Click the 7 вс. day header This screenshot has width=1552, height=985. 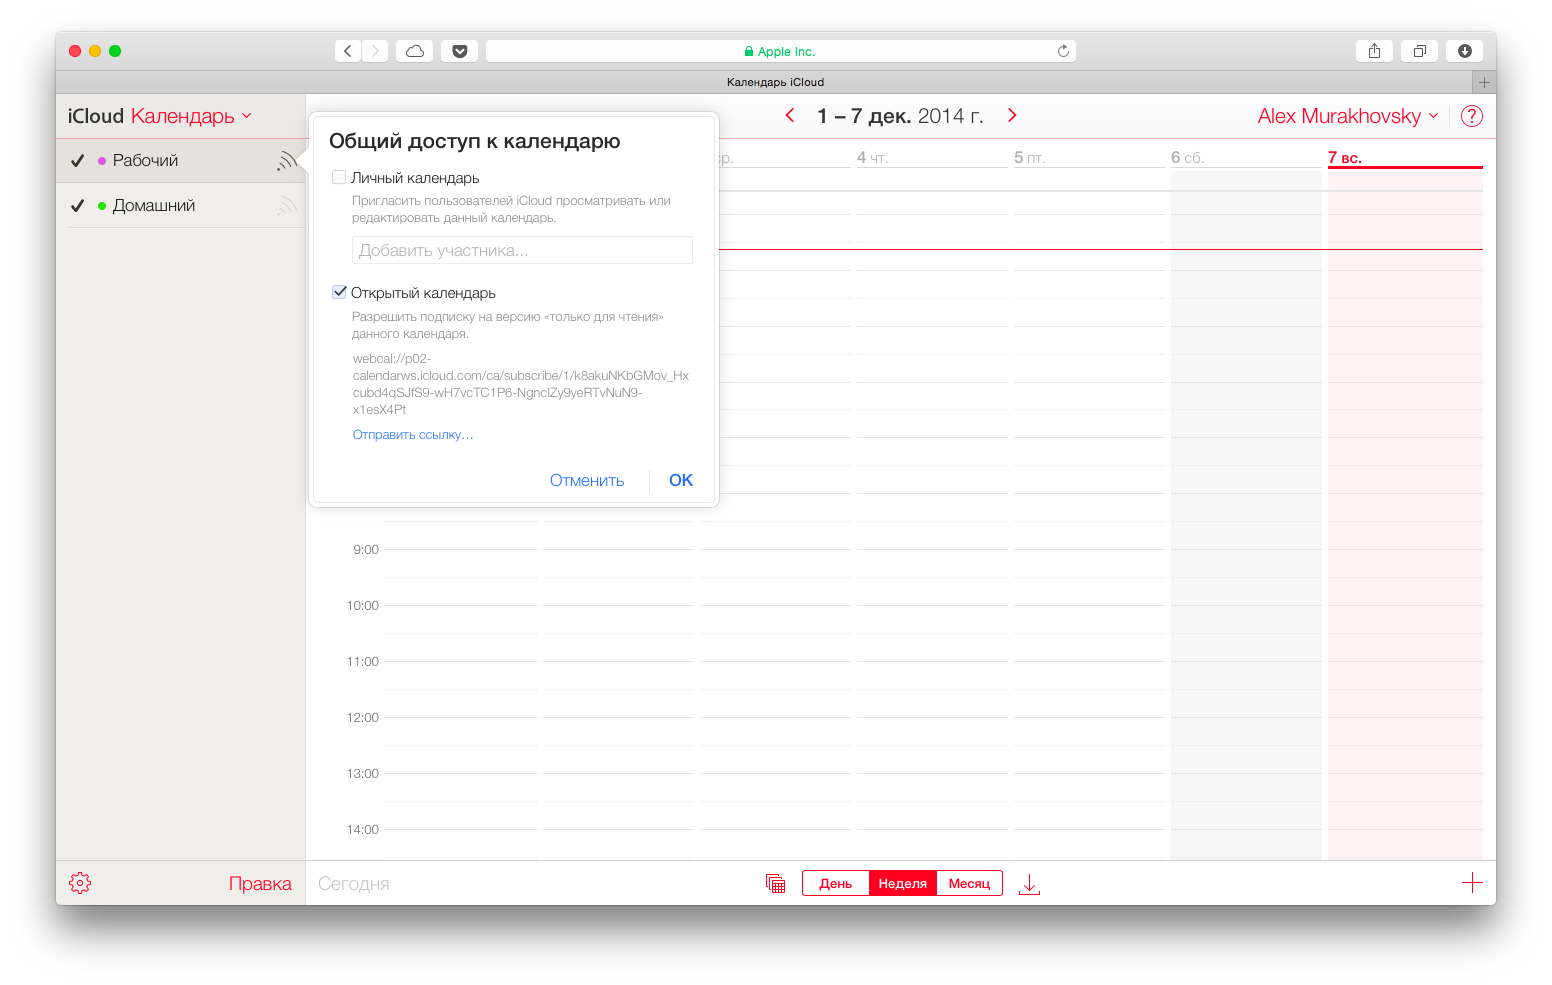click(x=1345, y=157)
